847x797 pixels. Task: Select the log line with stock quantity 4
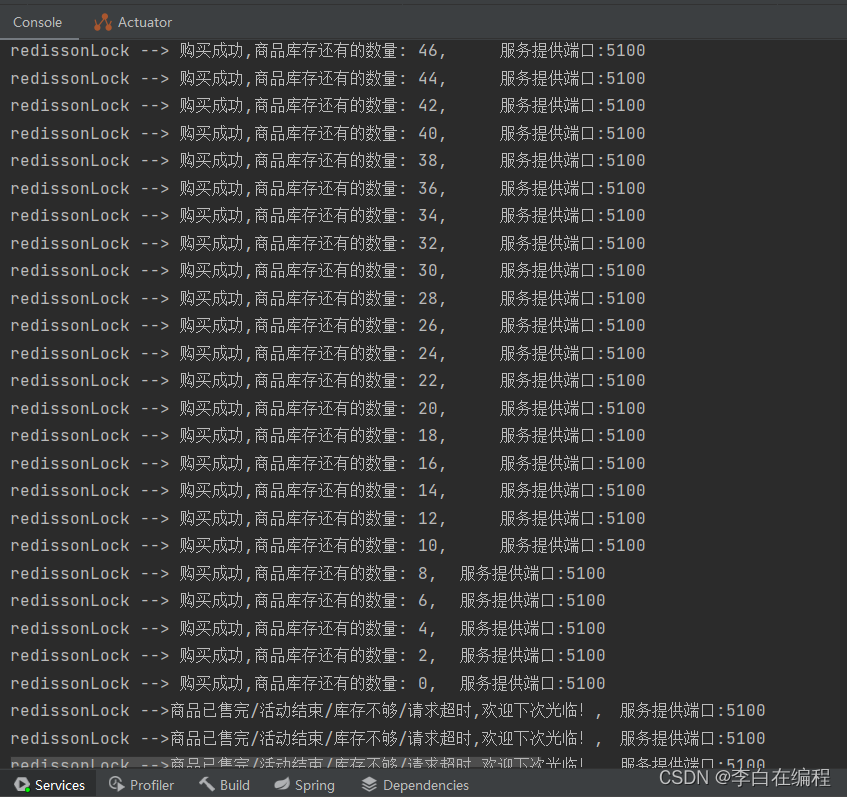(x=308, y=628)
